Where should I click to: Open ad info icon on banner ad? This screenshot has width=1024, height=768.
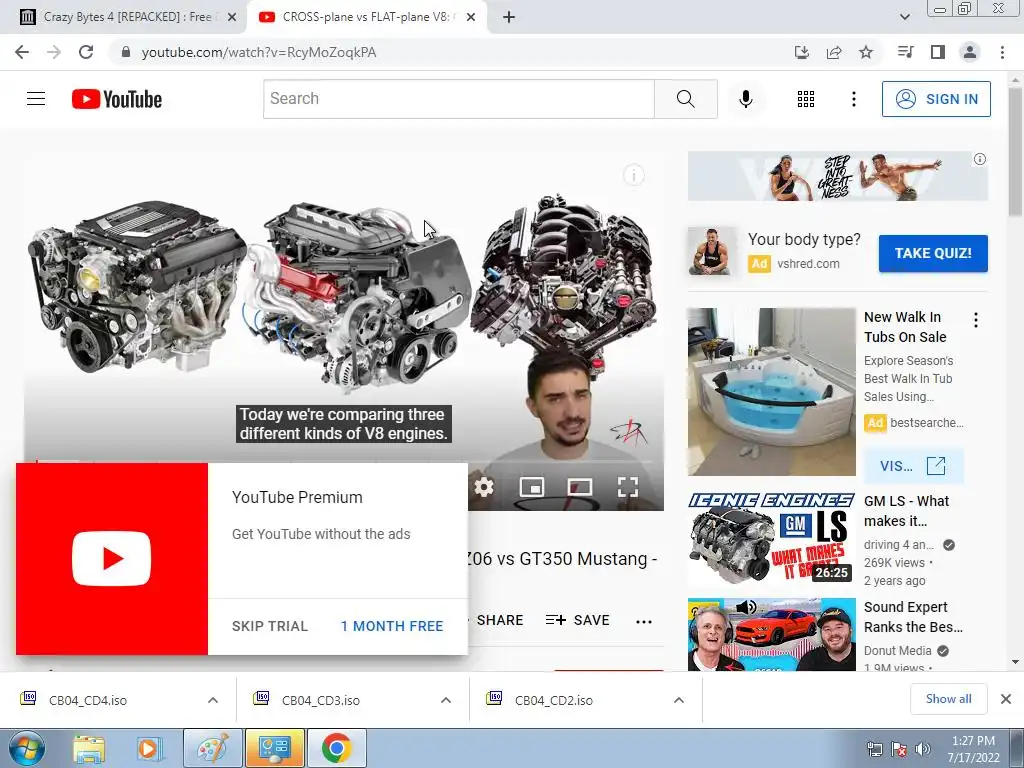(x=980, y=159)
